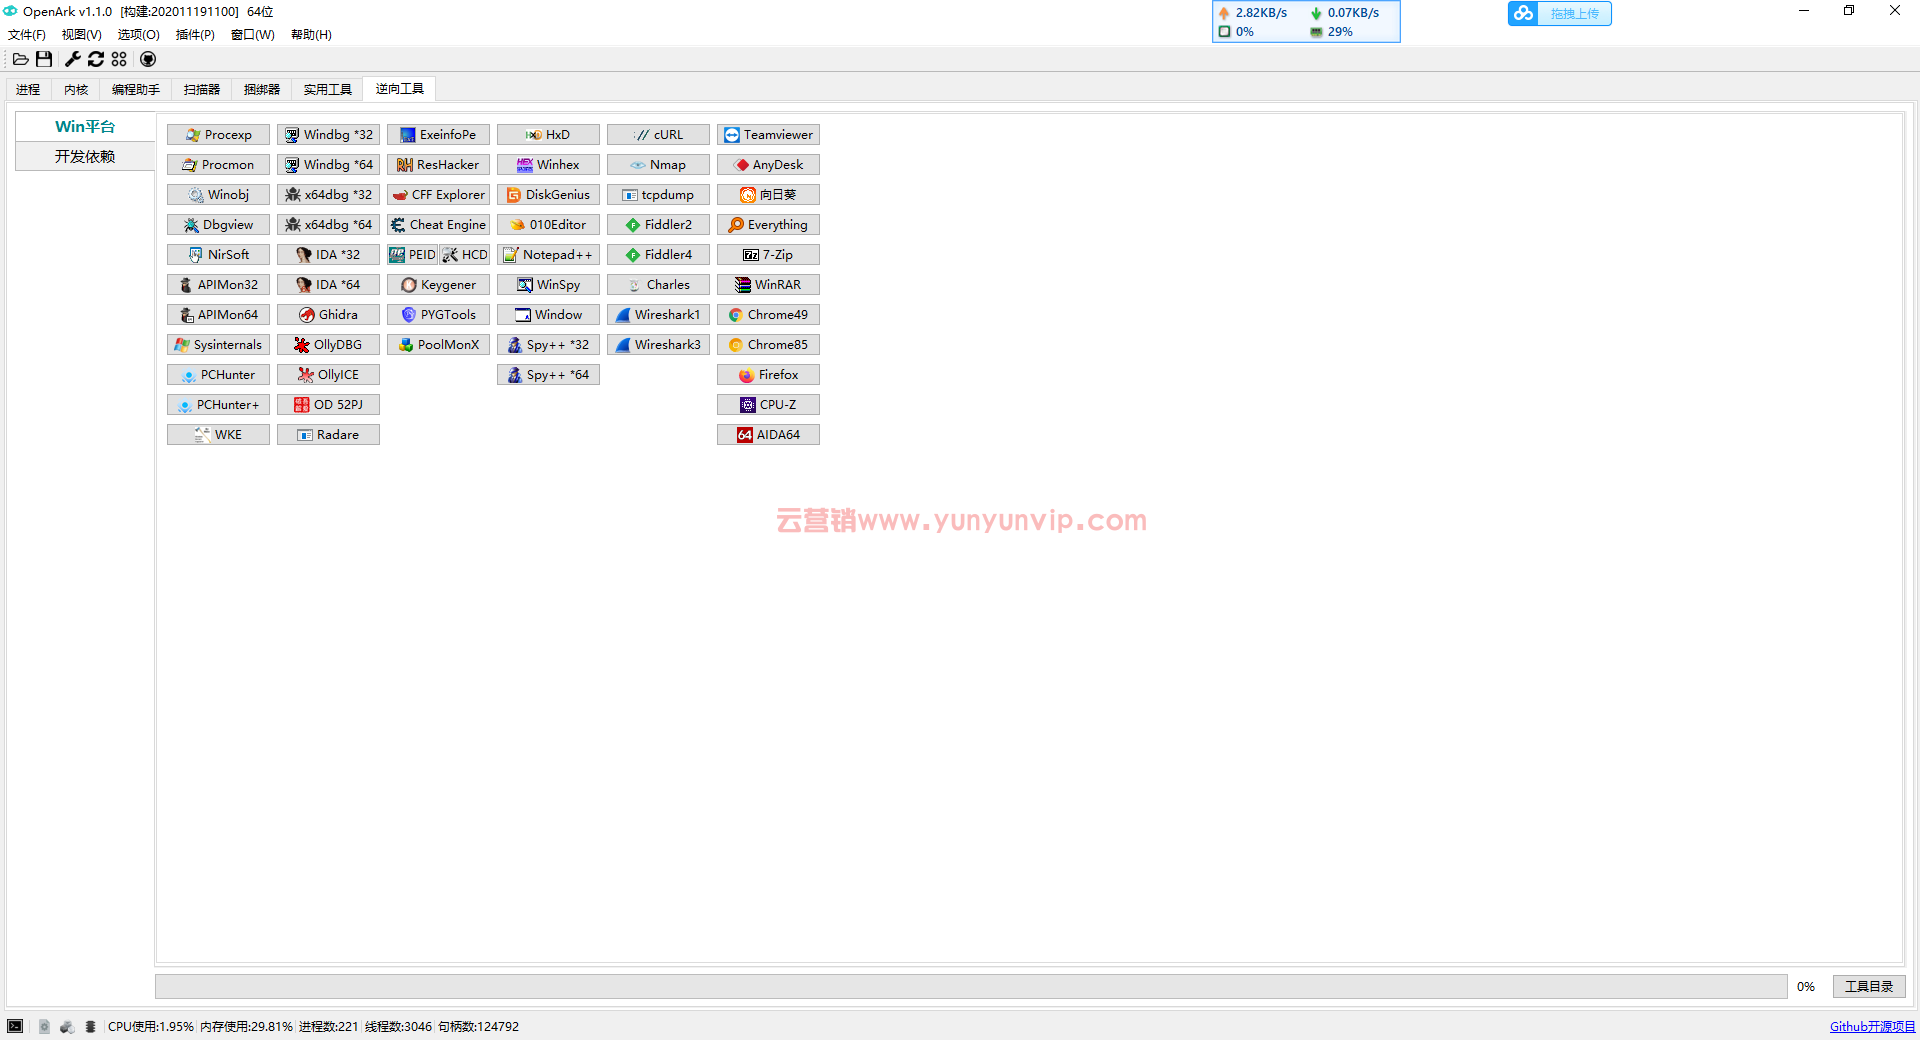Open Radare tool
Image resolution: width=1920 pixels, height=1040 pixels.
click(328, 435)
